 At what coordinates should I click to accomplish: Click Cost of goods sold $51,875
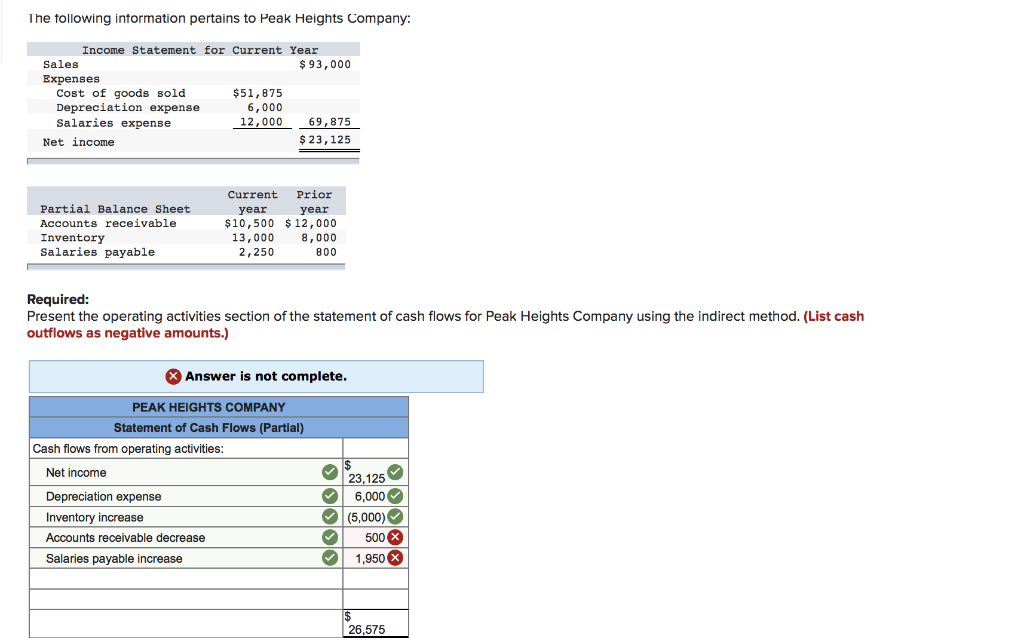[x=257, y=93]
